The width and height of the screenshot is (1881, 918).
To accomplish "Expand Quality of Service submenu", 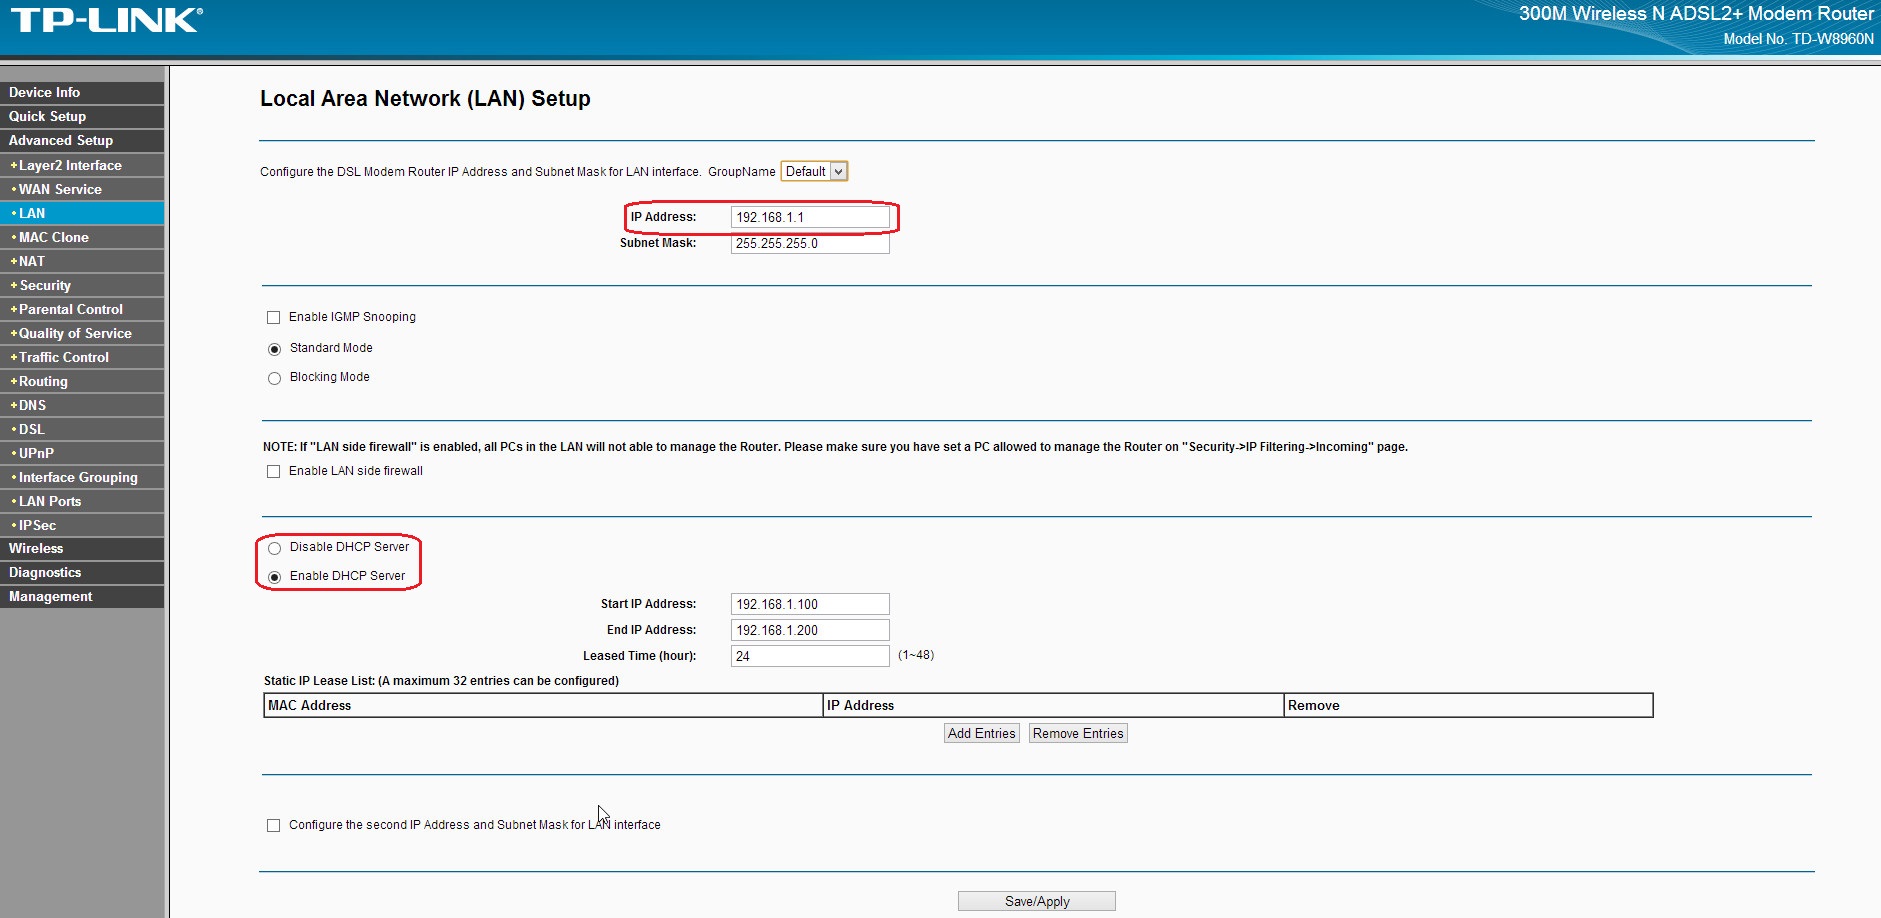I will pyautogui.click(x=82, y=333).
